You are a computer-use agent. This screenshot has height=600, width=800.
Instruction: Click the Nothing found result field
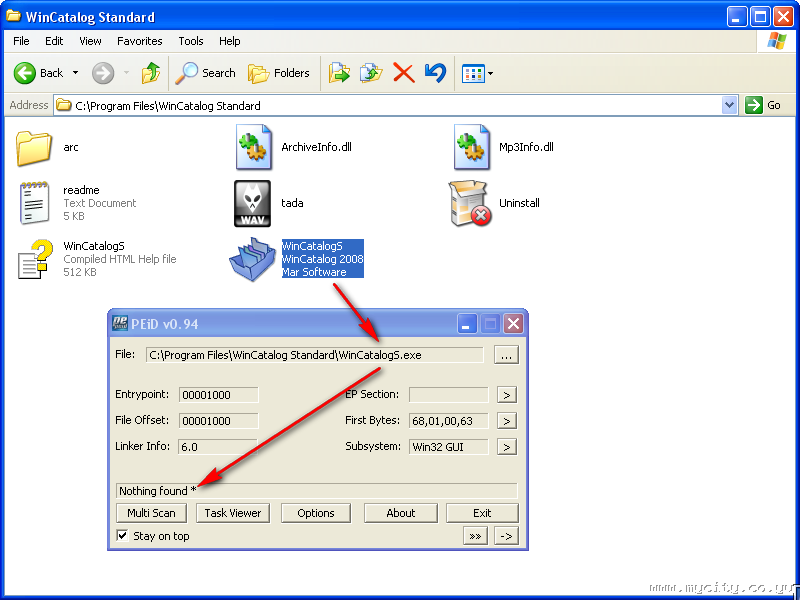317,491
